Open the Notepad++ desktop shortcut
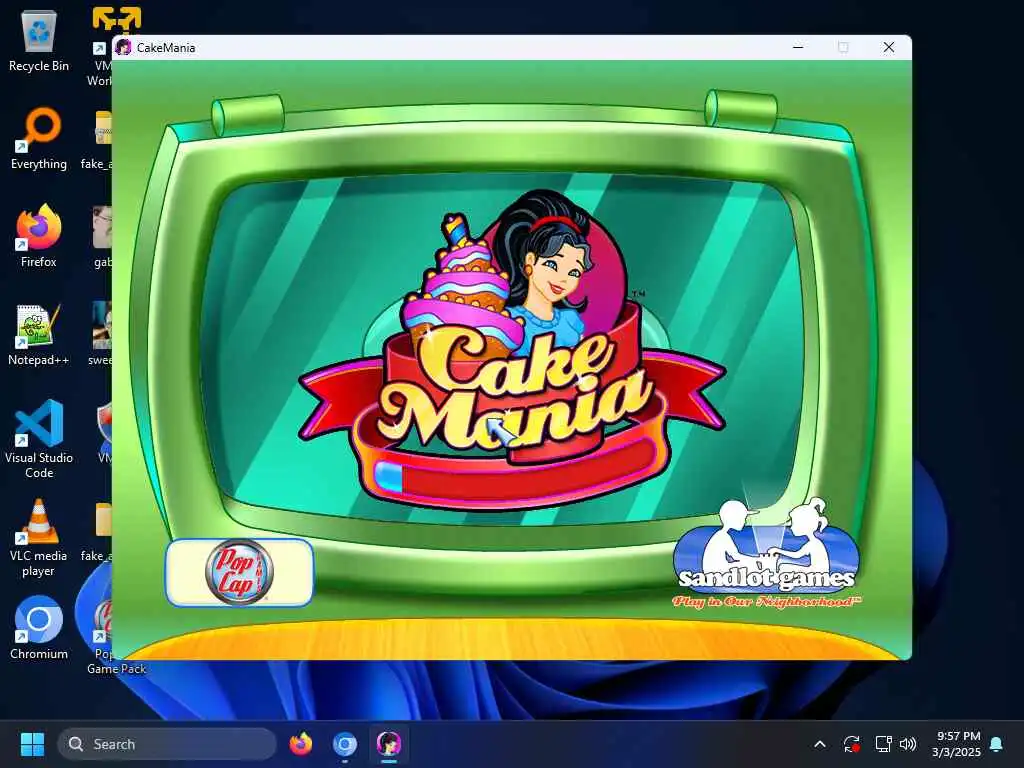The height and width of the screenshot is (768, 1024). coord(39,334)
